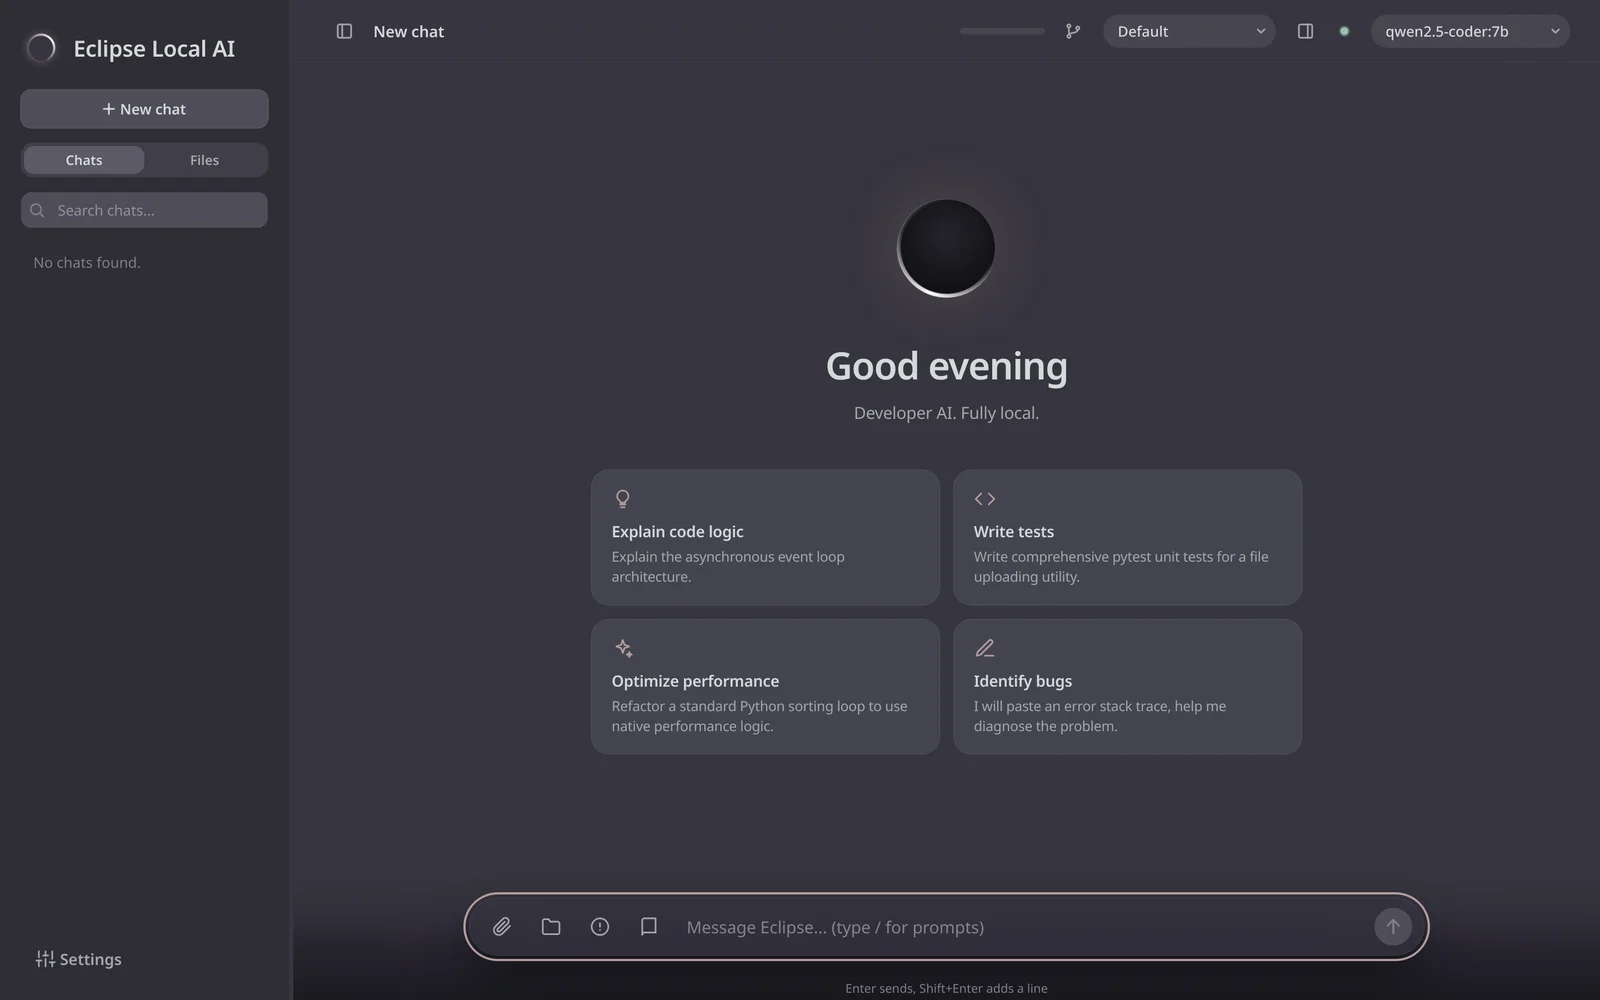Select the Optimize performance suggestion card
This screenshot has height=1000, width=1600.
[x=765, y=687]
